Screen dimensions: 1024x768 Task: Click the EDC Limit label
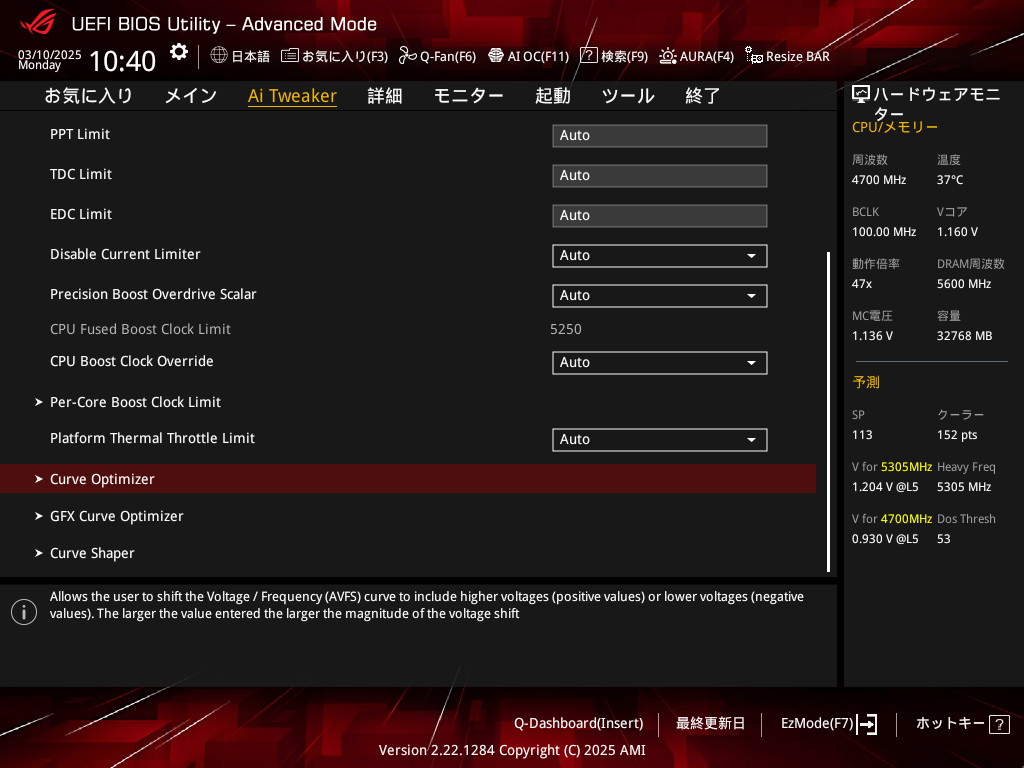pyautogui.click(x=81, y=214)
